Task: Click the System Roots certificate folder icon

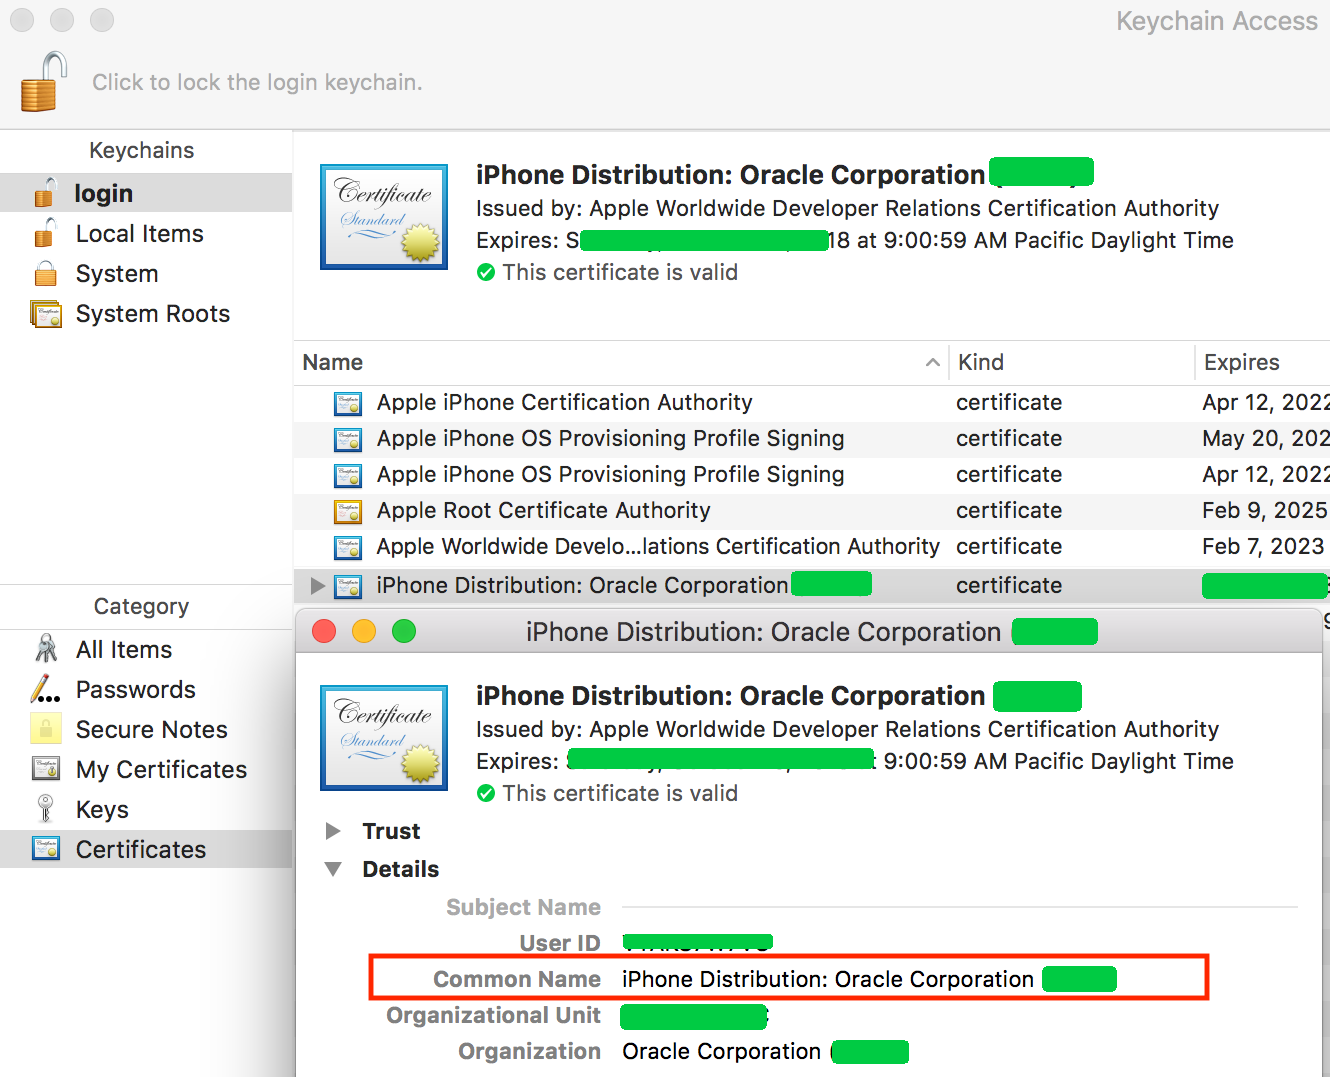Action: [x=46, y=314]
